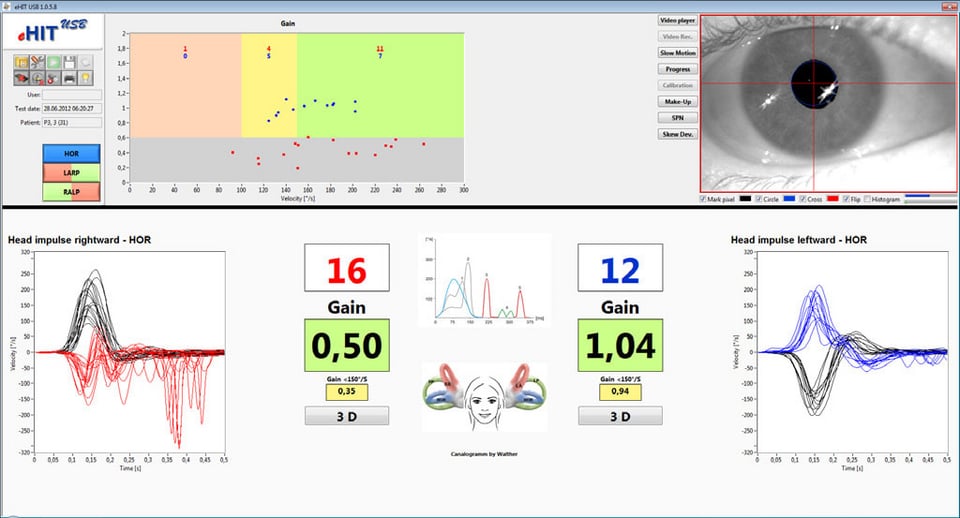Click the light bulb help icon
960x518 pixels.
click(x=85, y=78)
